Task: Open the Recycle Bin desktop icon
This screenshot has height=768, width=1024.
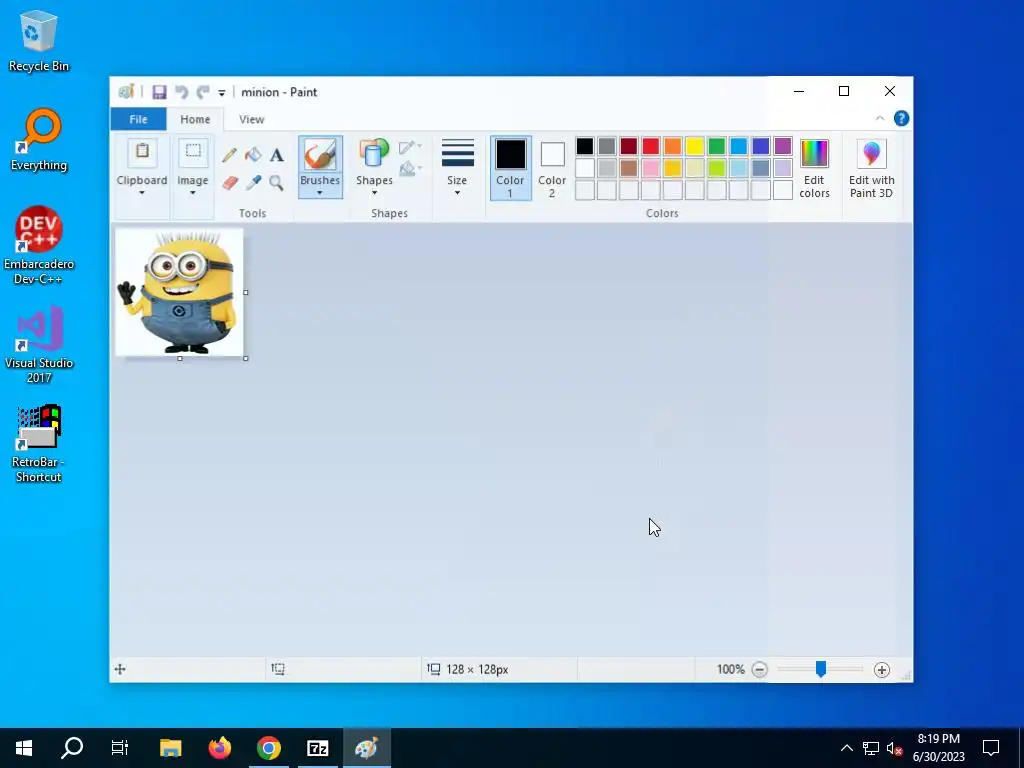Action: (x=39, y=41)
